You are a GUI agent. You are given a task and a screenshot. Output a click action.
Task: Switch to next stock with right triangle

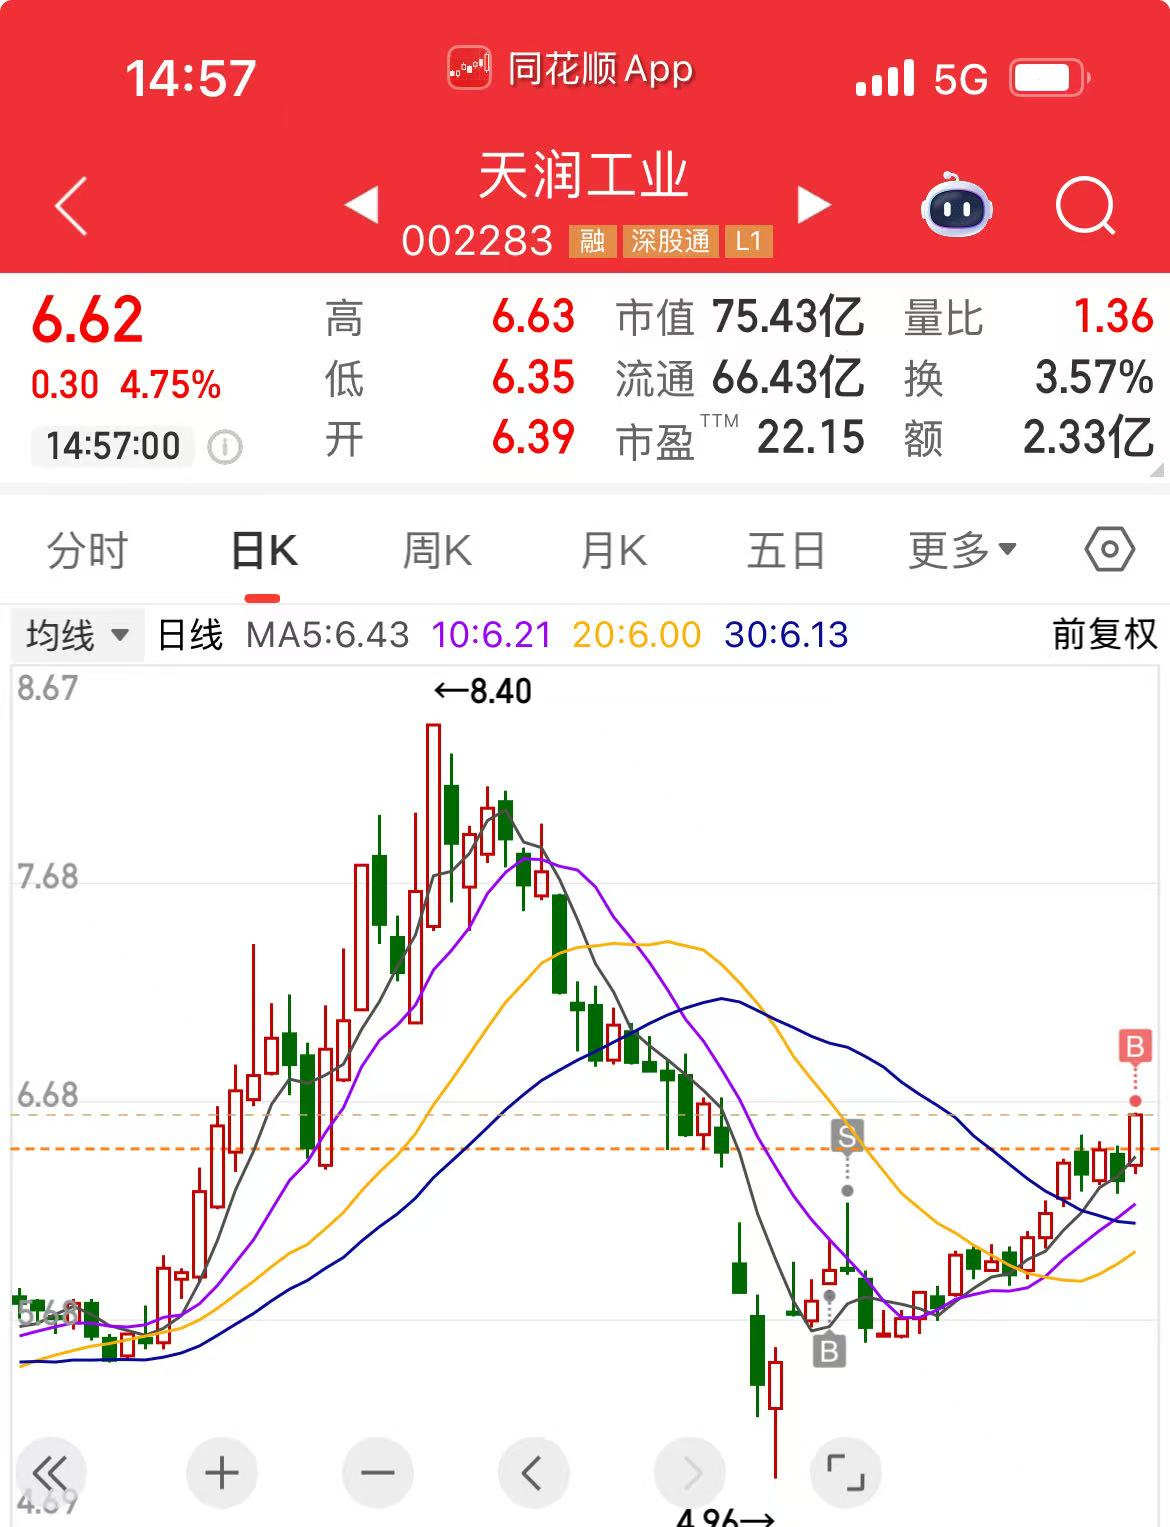pyautogui.click(x=814, y=205)
